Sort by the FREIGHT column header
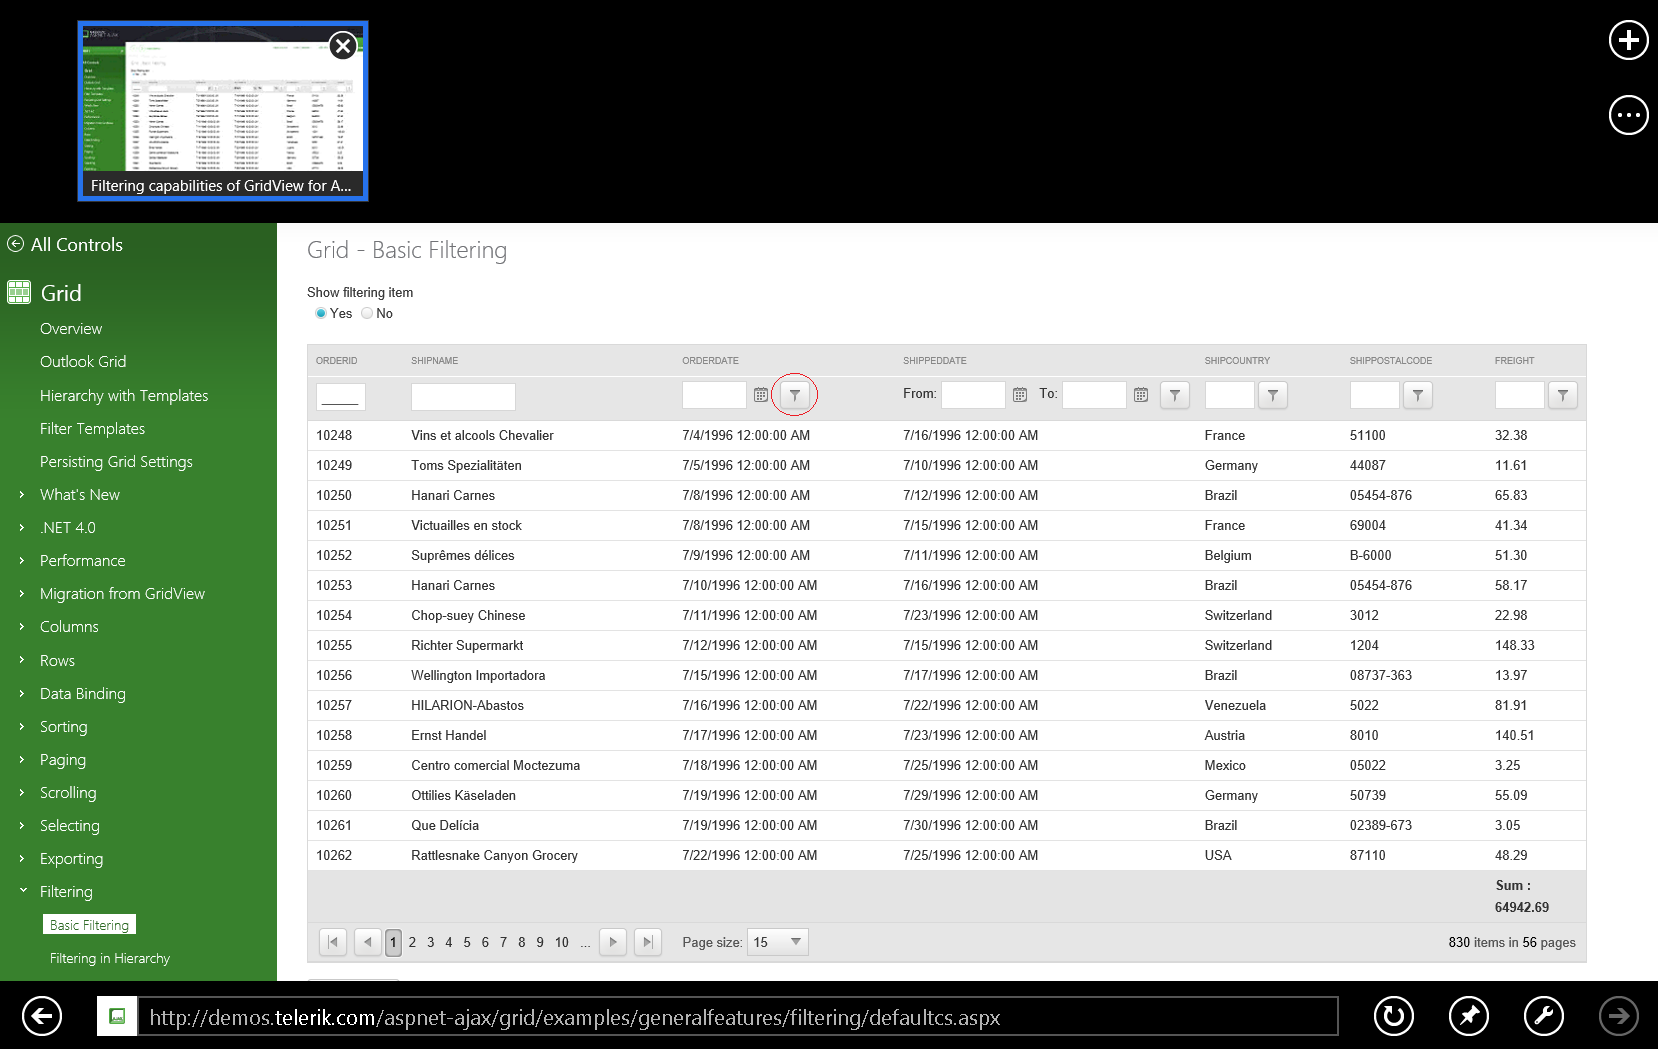1658x1049 pixels. pos(1514,361)
